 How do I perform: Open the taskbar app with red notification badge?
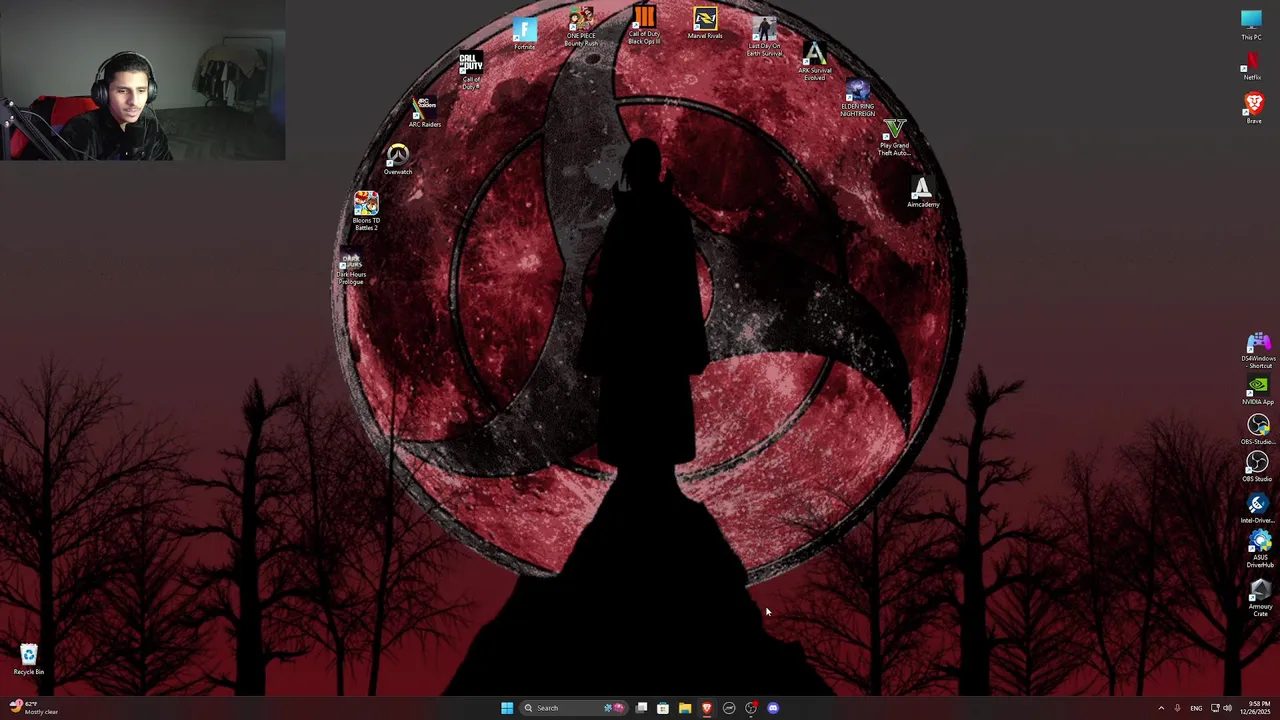point(751,708)
